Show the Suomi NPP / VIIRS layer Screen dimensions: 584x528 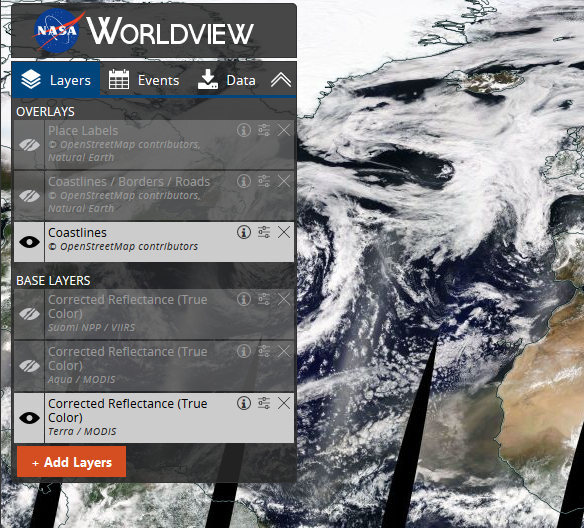click(29, 314)
